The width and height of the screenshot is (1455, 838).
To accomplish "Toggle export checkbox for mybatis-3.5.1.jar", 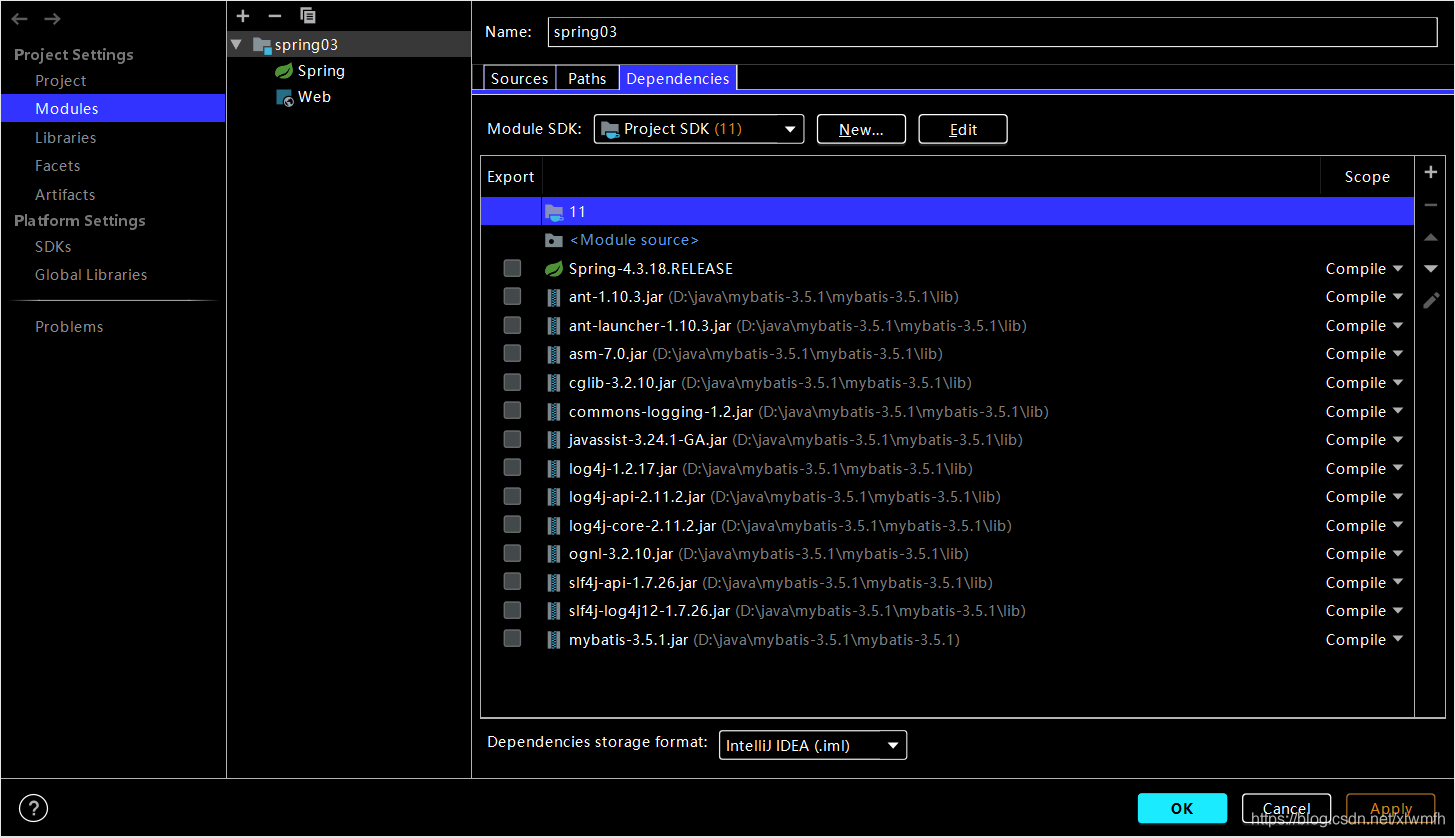I will click(x=512, y=638).
